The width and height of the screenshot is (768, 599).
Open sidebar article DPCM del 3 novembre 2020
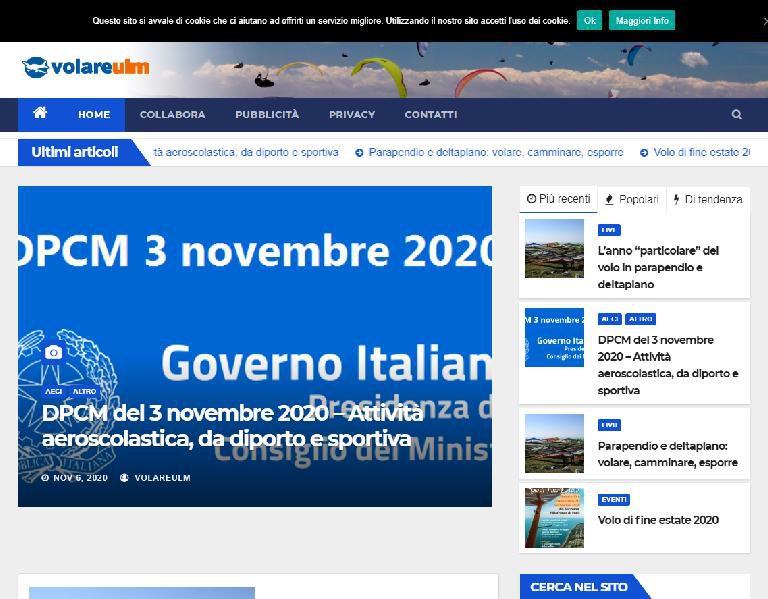[x=668, y=365]
